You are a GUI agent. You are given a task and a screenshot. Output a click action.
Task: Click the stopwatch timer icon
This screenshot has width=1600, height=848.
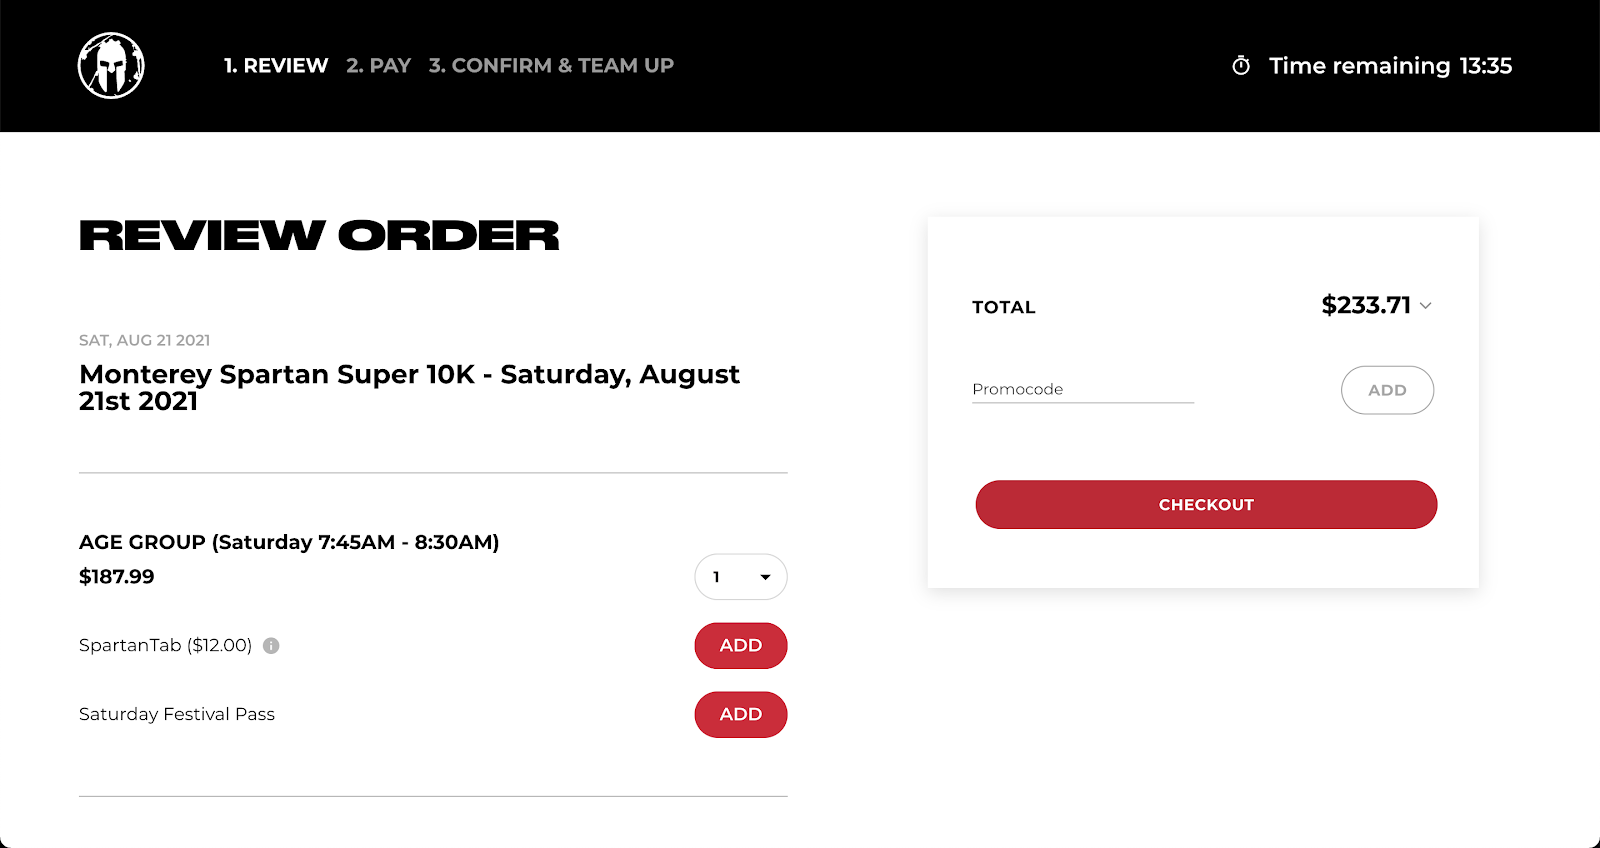point(1241,66)
